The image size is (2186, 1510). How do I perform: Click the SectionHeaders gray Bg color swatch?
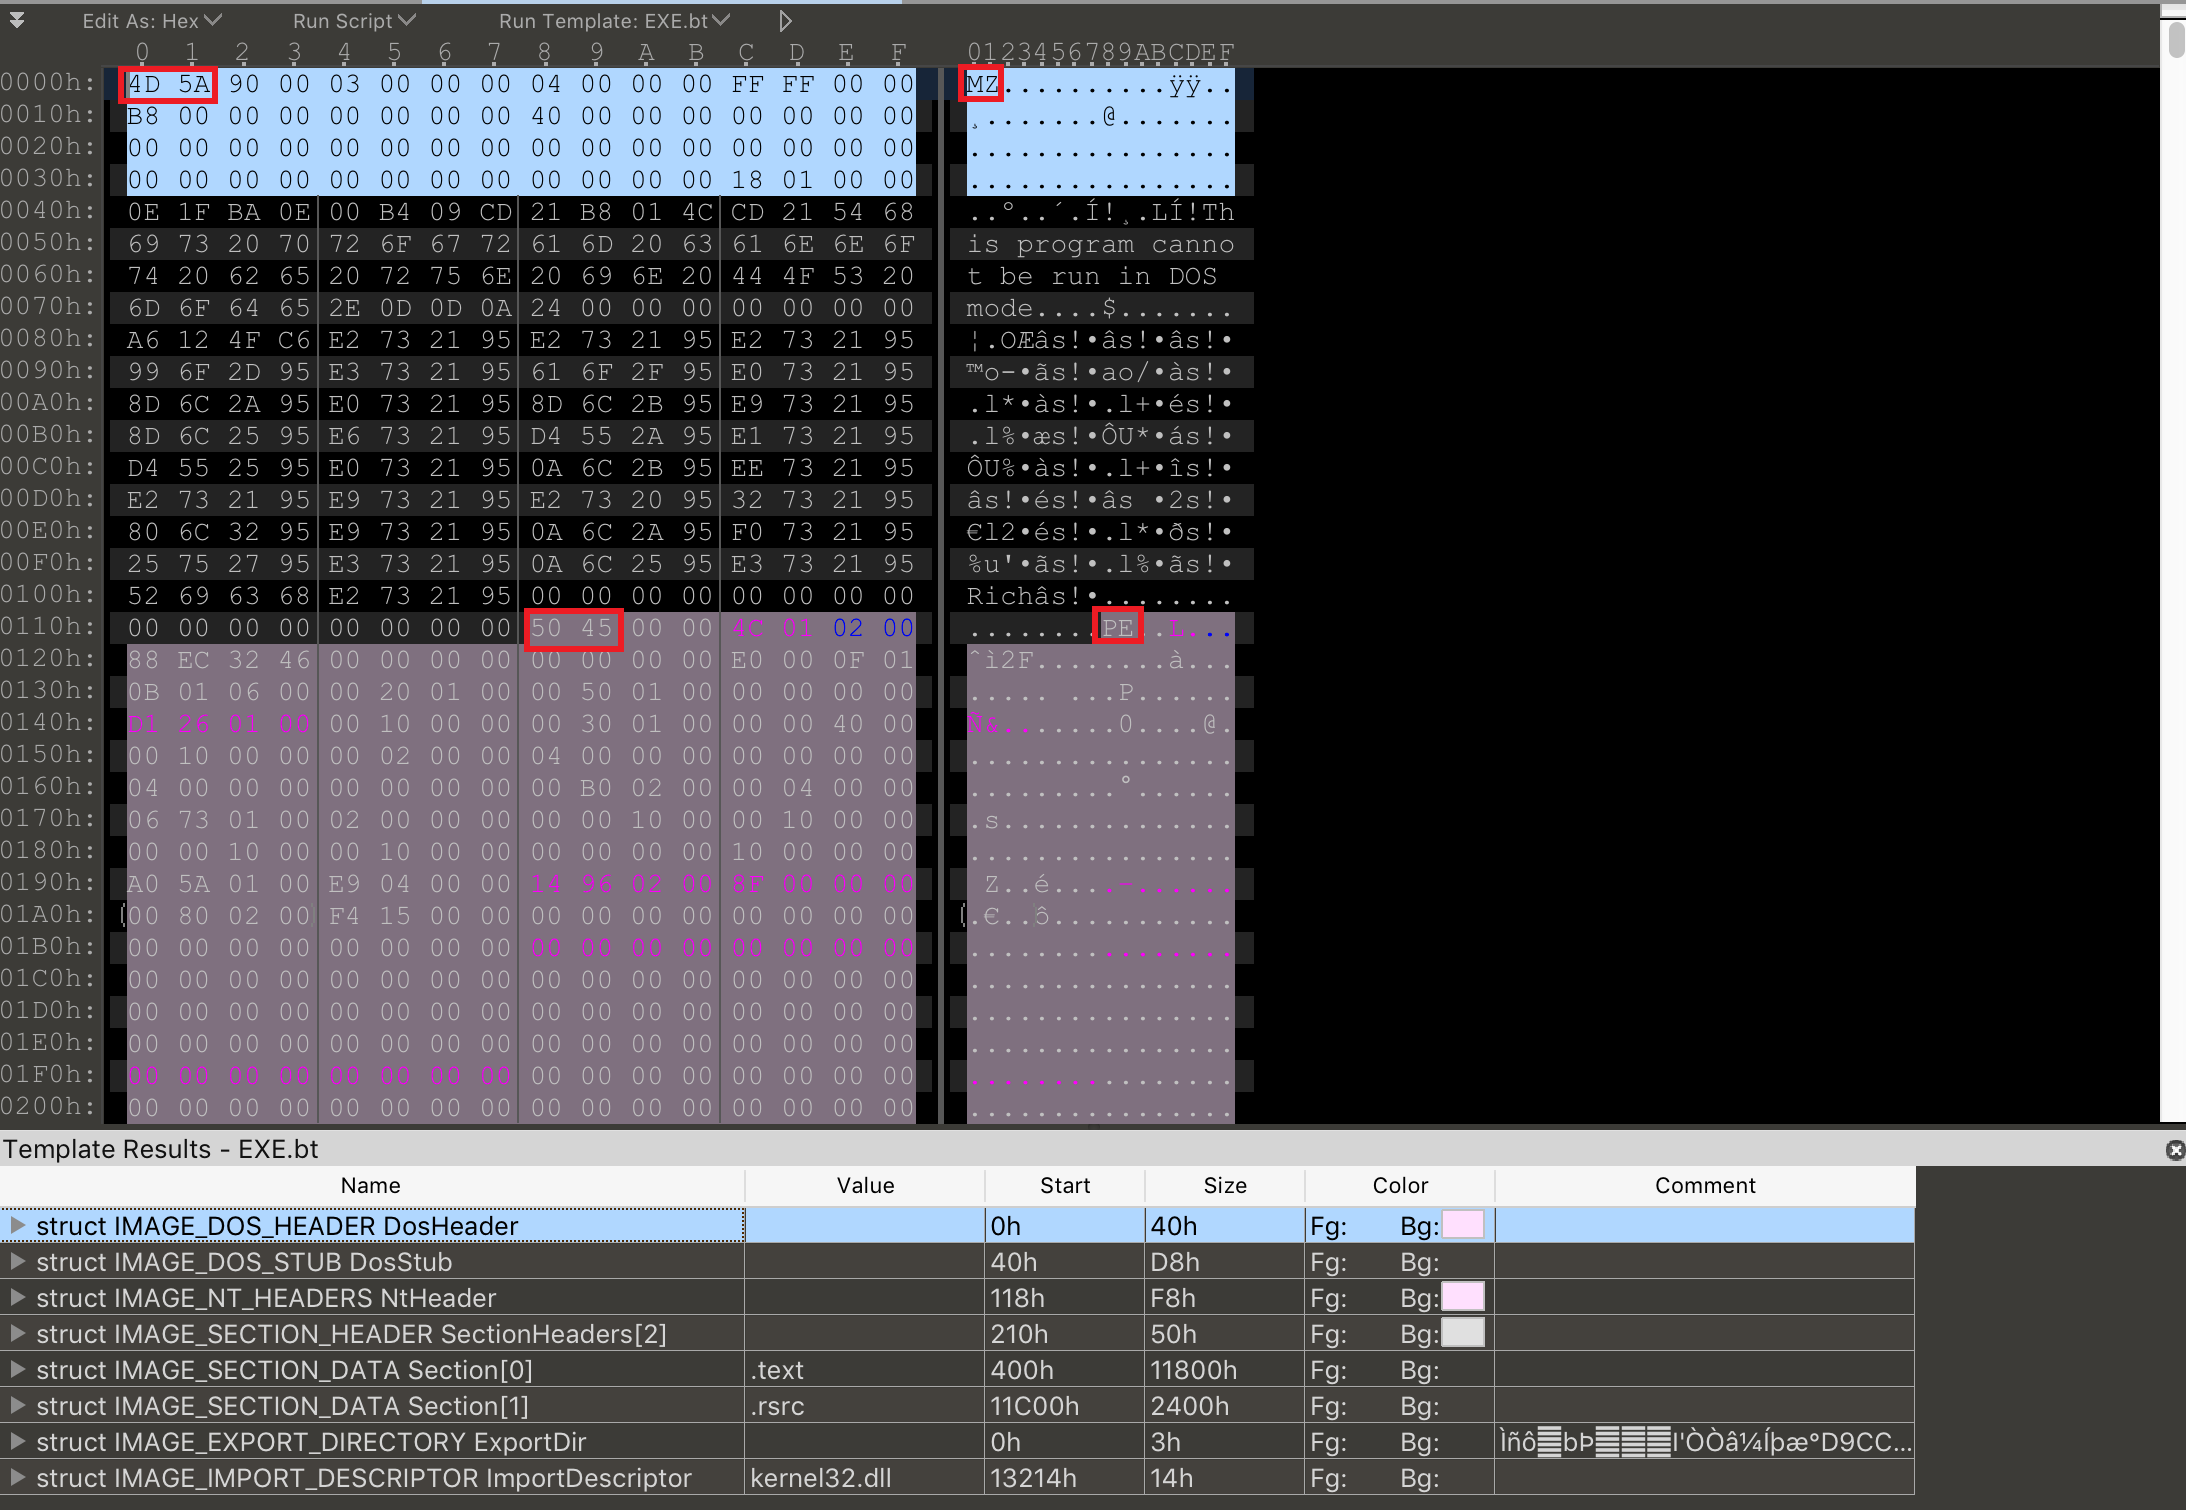pos(1463,1333)
